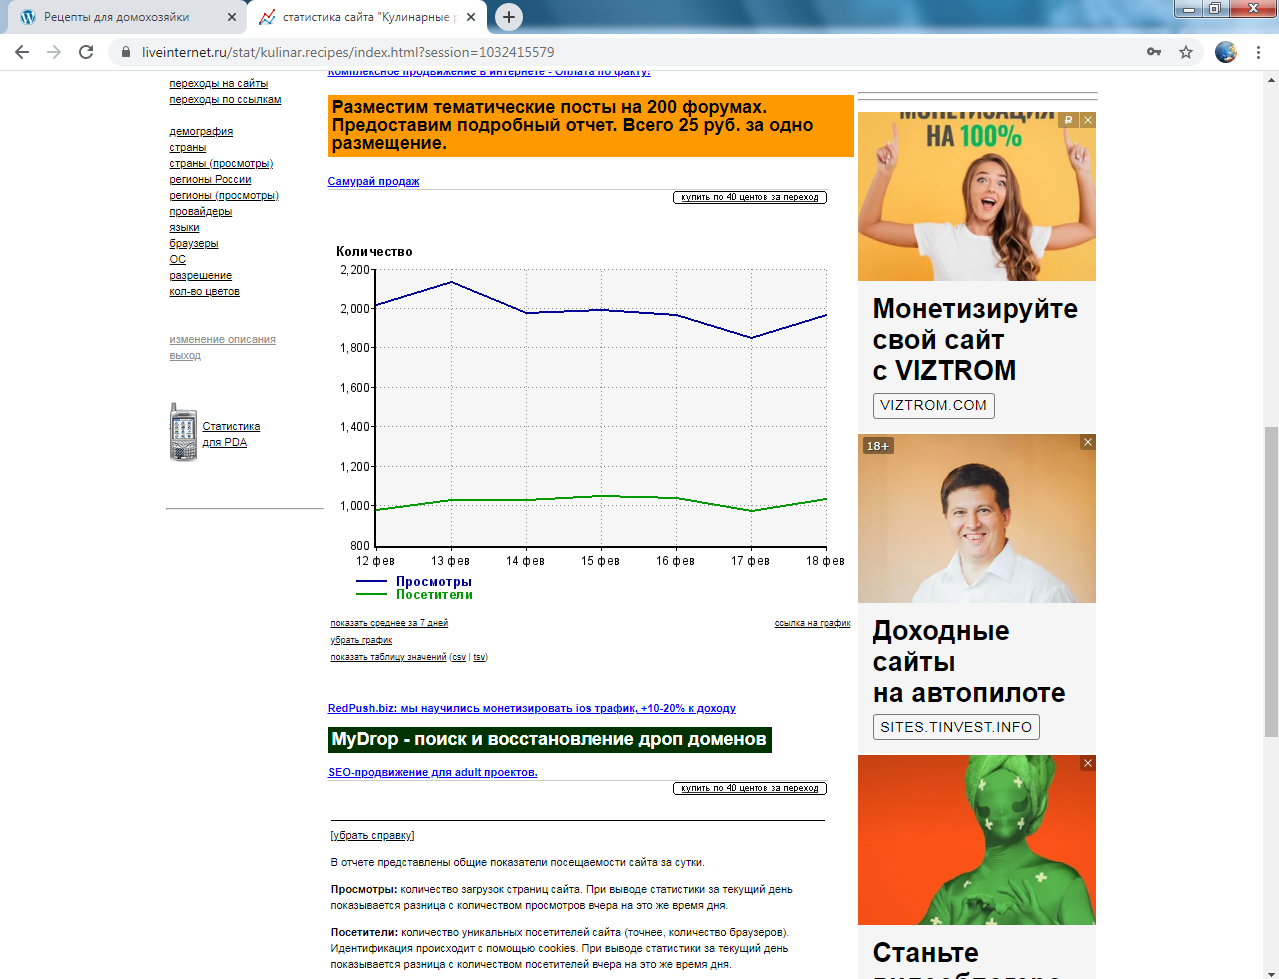The image size is (1279, 979).
Task: Open the "переходы по ссылкам" report
Action: (225, 100)
